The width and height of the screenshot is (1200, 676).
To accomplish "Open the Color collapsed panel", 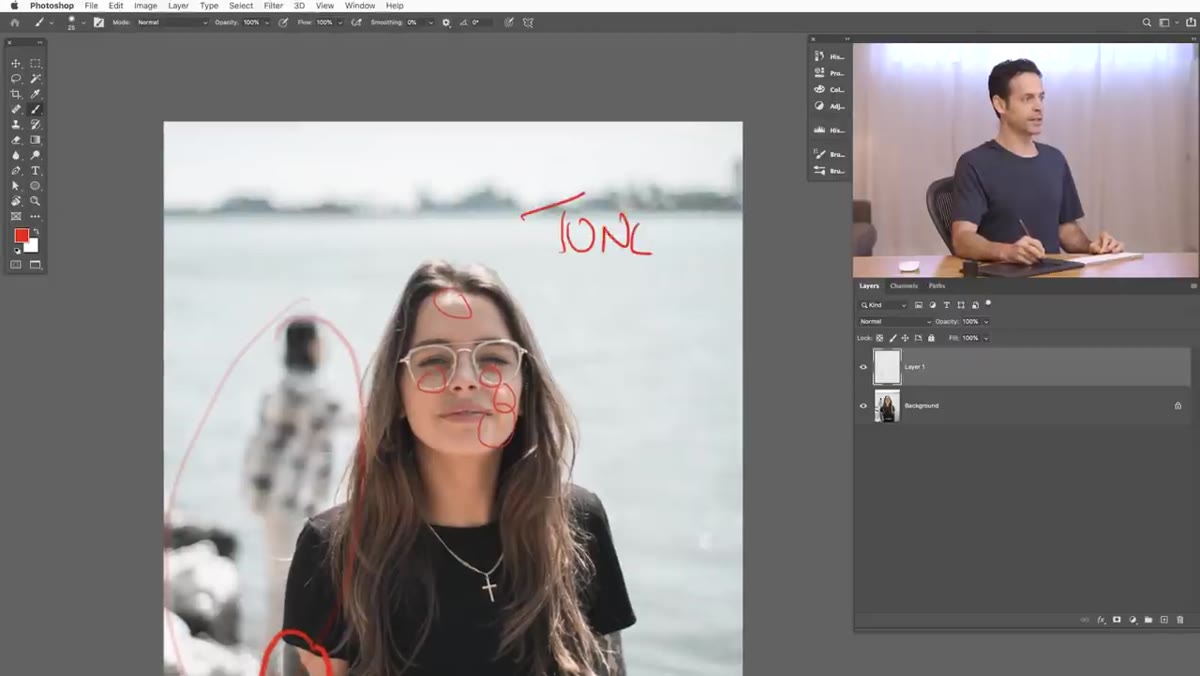I will pos(829,89).
